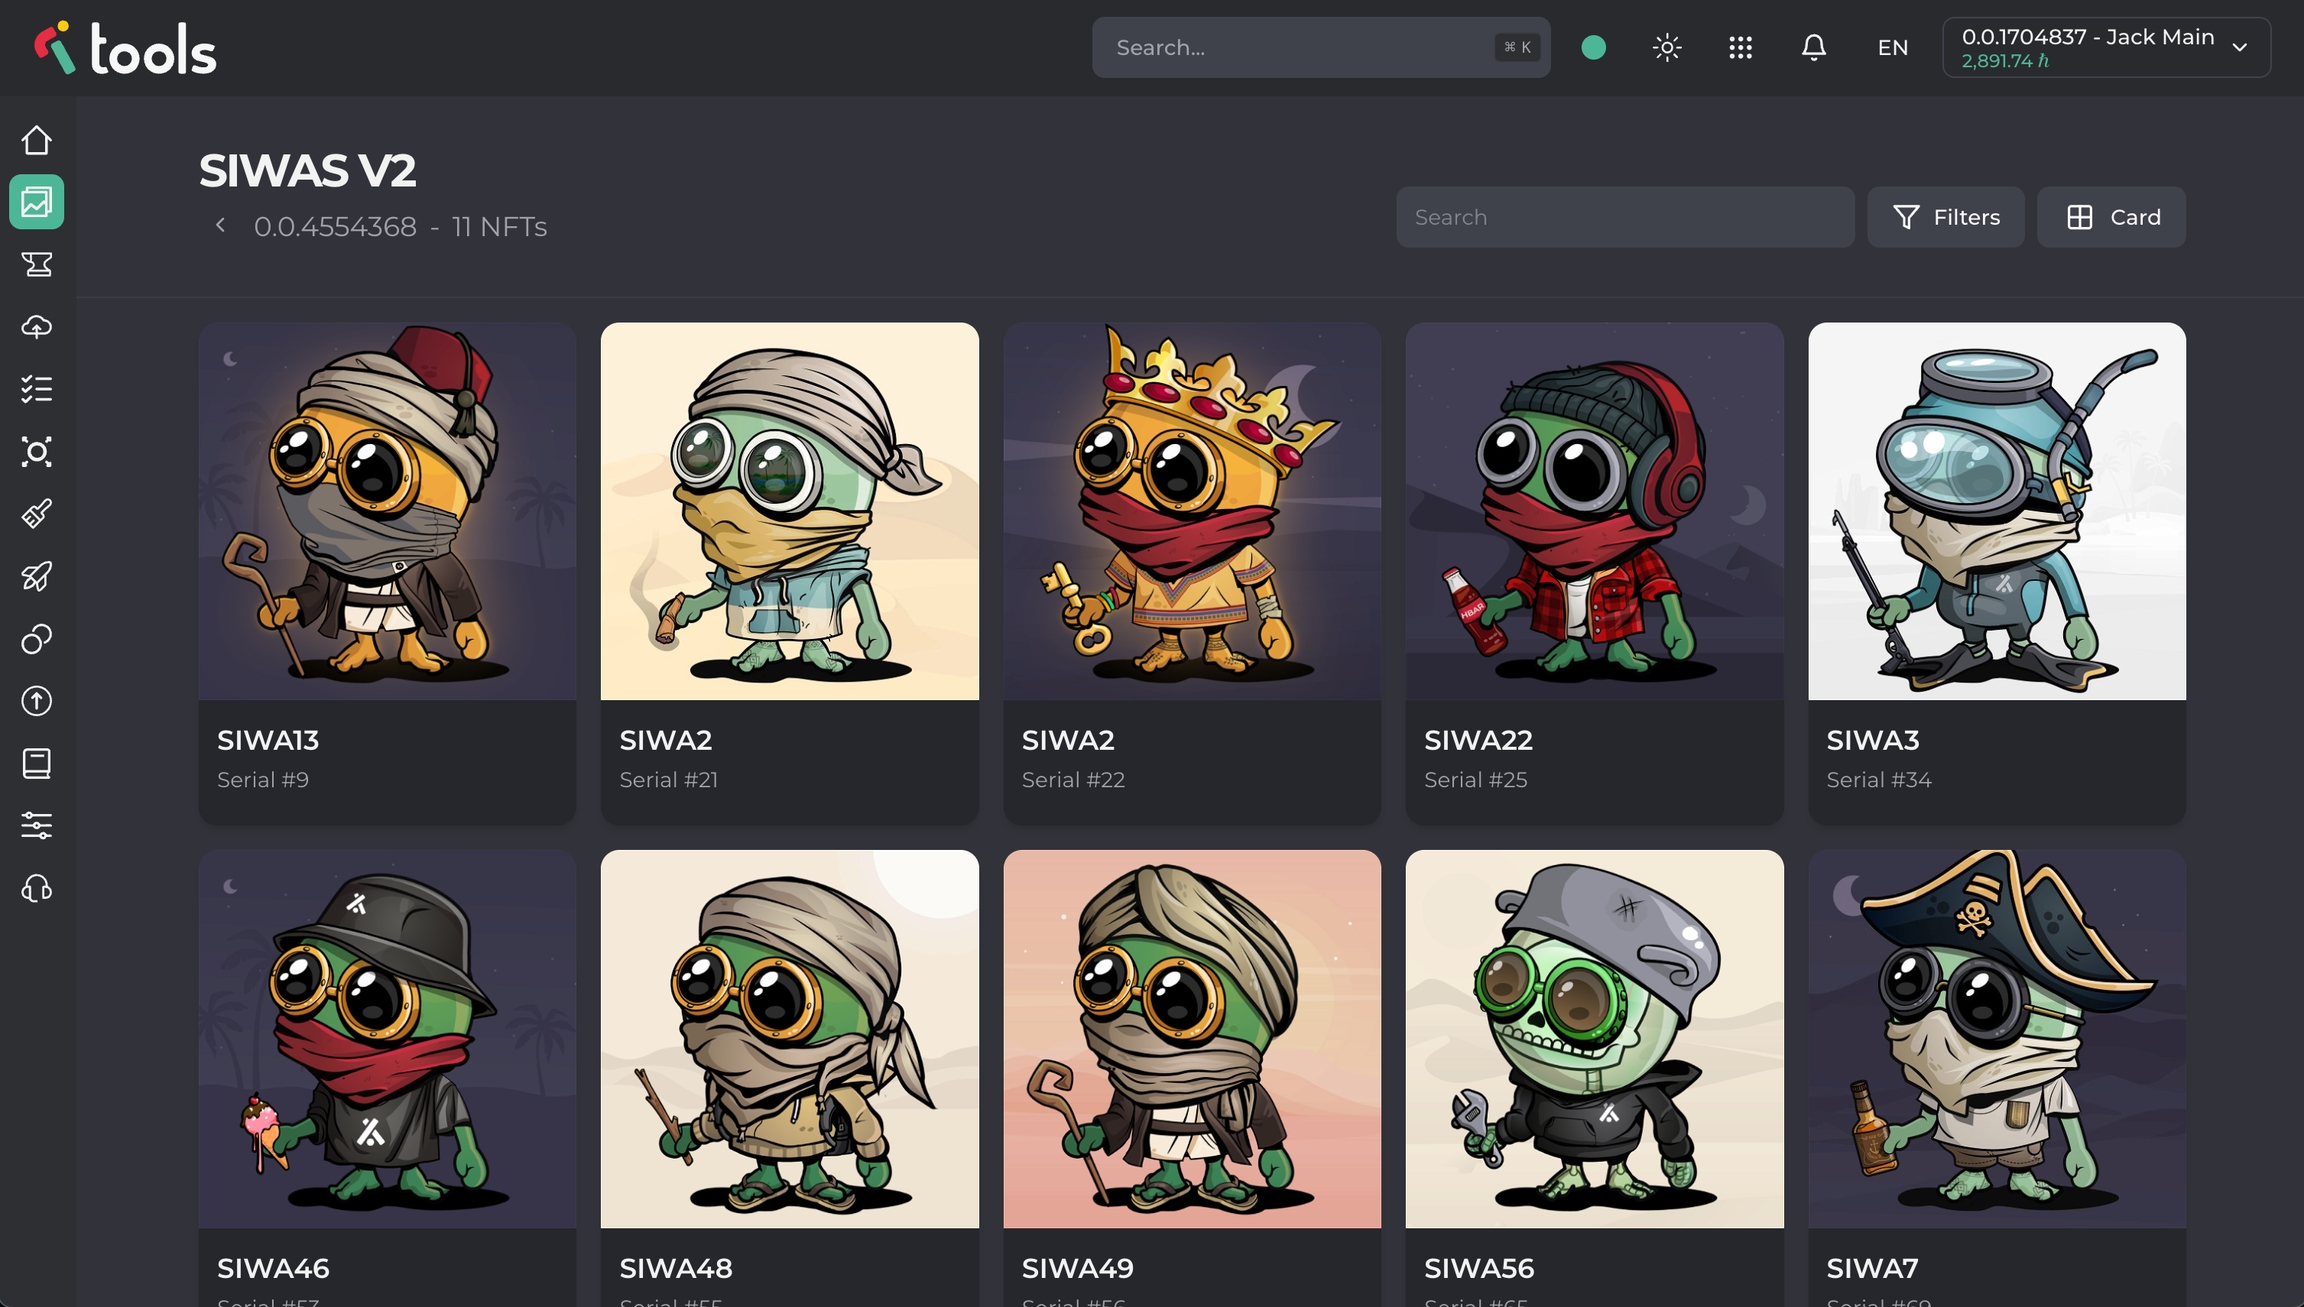Toggle light theme with sun icon
2304x1307 pixels.
click(x=1667, y=47)
